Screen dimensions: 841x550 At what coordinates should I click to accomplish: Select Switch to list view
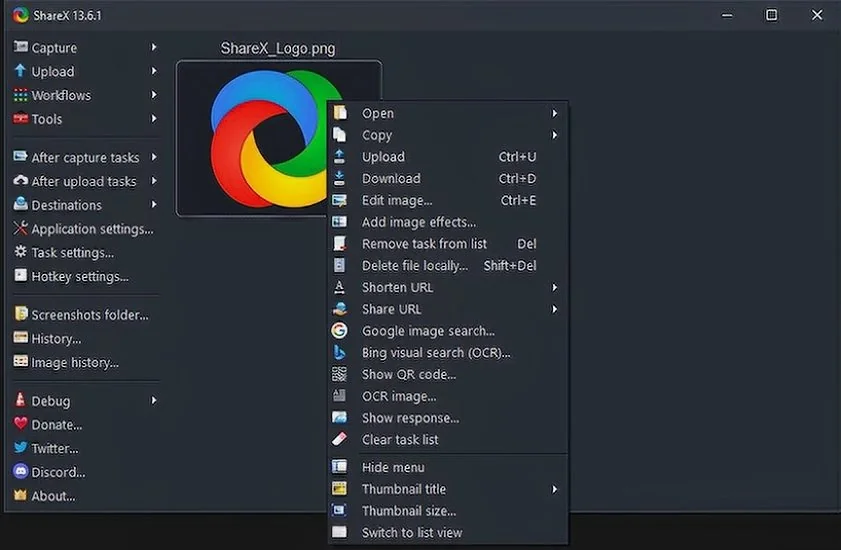[x=447, y=533]
